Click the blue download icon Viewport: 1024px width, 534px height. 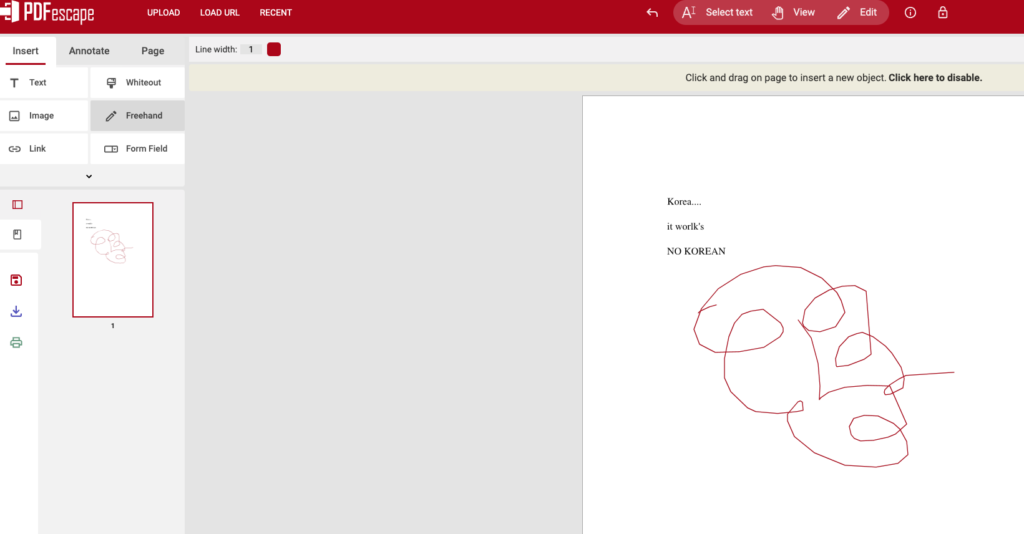16,311
